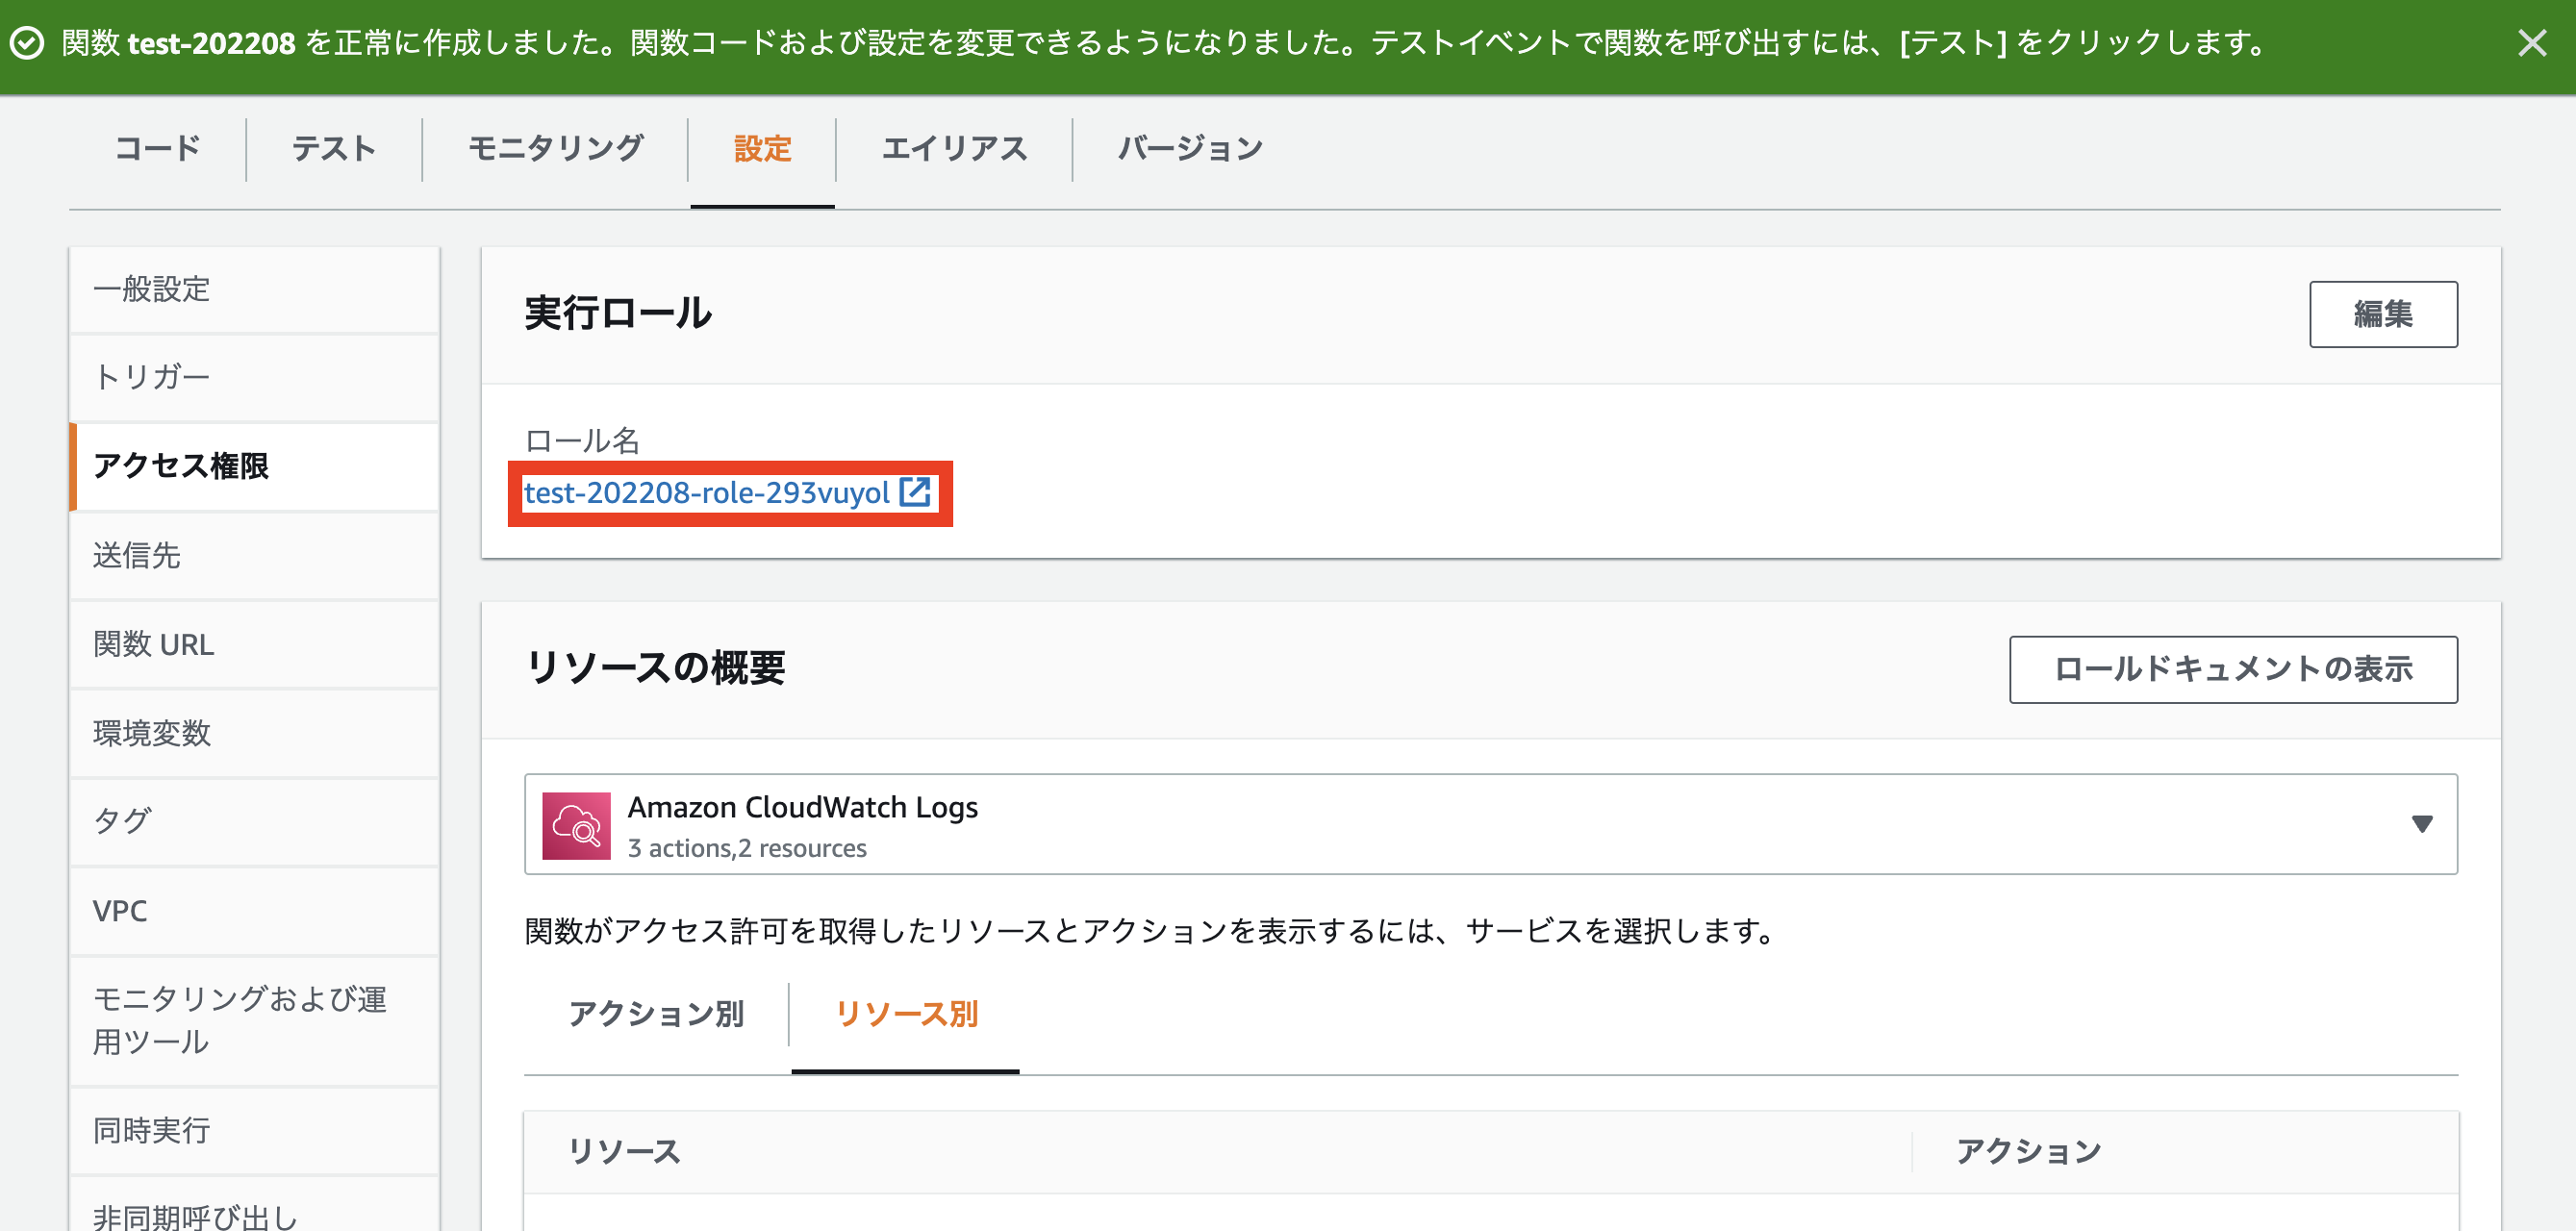Screen dimensions: 2576x1231
Task: Open 一般設定 in the side menu
Action: [x=152, y=290]
